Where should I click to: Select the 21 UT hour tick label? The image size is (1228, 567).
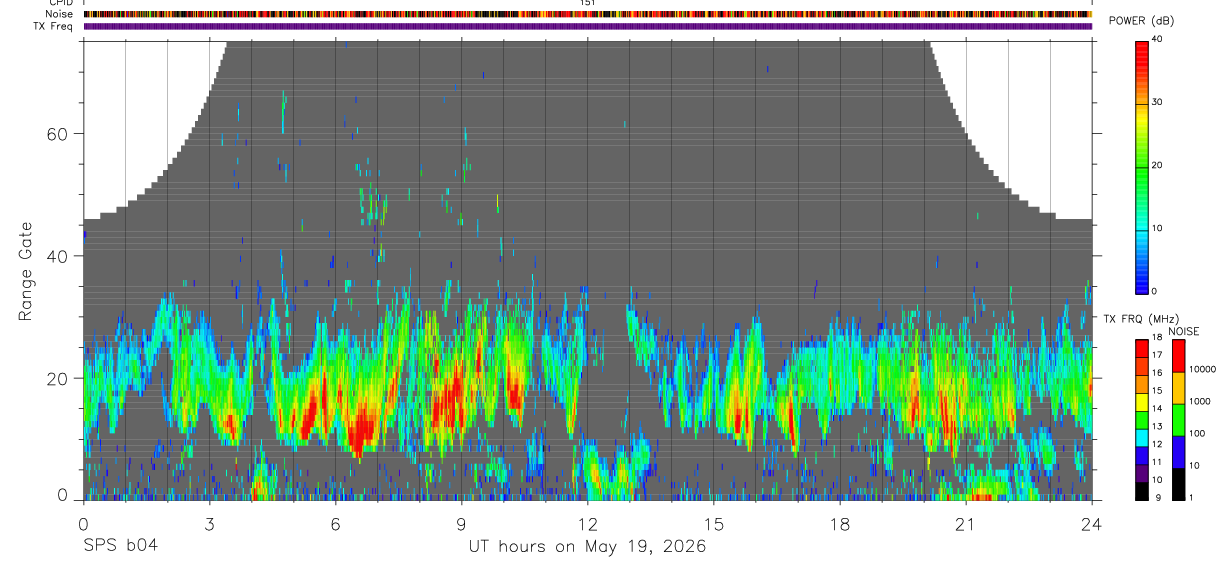965,523
